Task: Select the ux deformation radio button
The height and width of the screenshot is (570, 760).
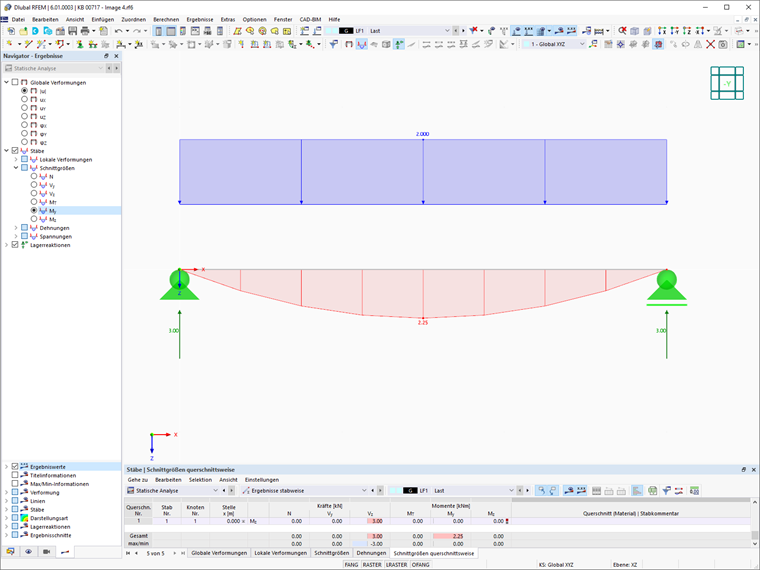Action: coord(24,99)
